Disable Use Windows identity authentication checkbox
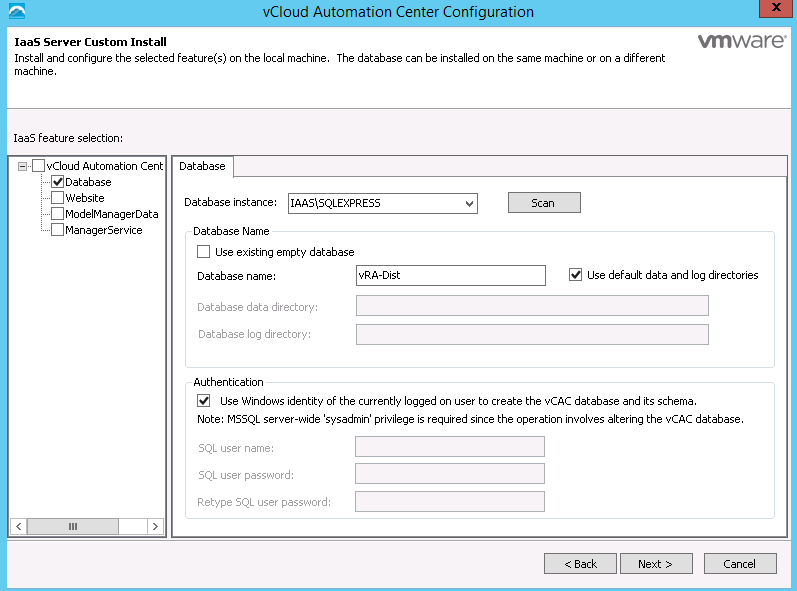797x591 pixels. click(204, 401)
